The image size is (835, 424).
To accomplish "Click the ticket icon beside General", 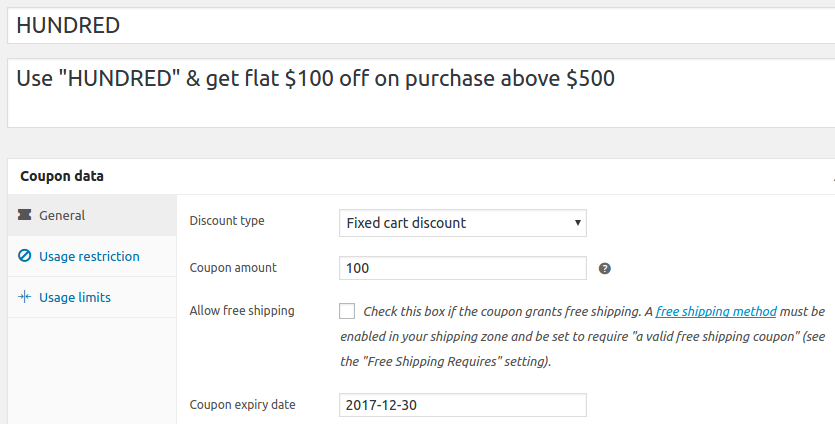I will [25, 215].
